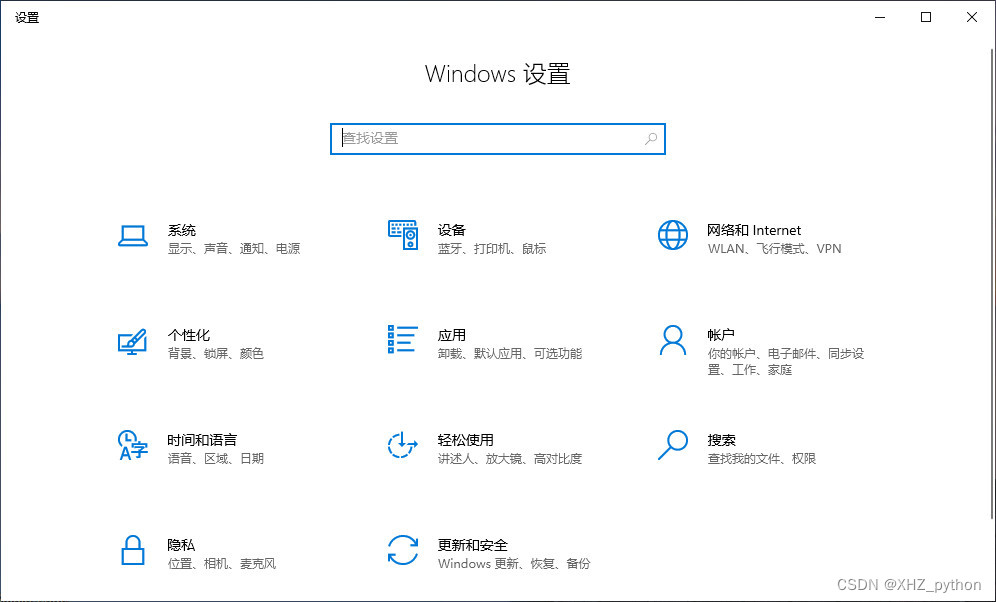Open the 个性化 paintbrush icon

click(x=132, y=342)
